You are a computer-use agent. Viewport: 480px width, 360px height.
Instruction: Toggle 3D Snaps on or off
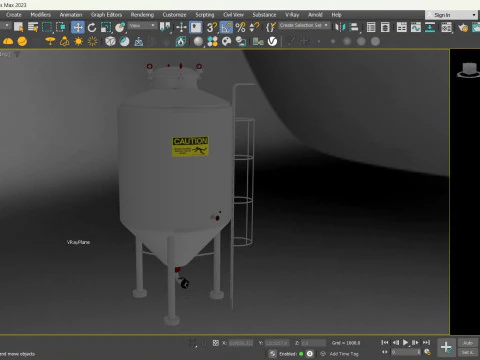pos(212,27)
